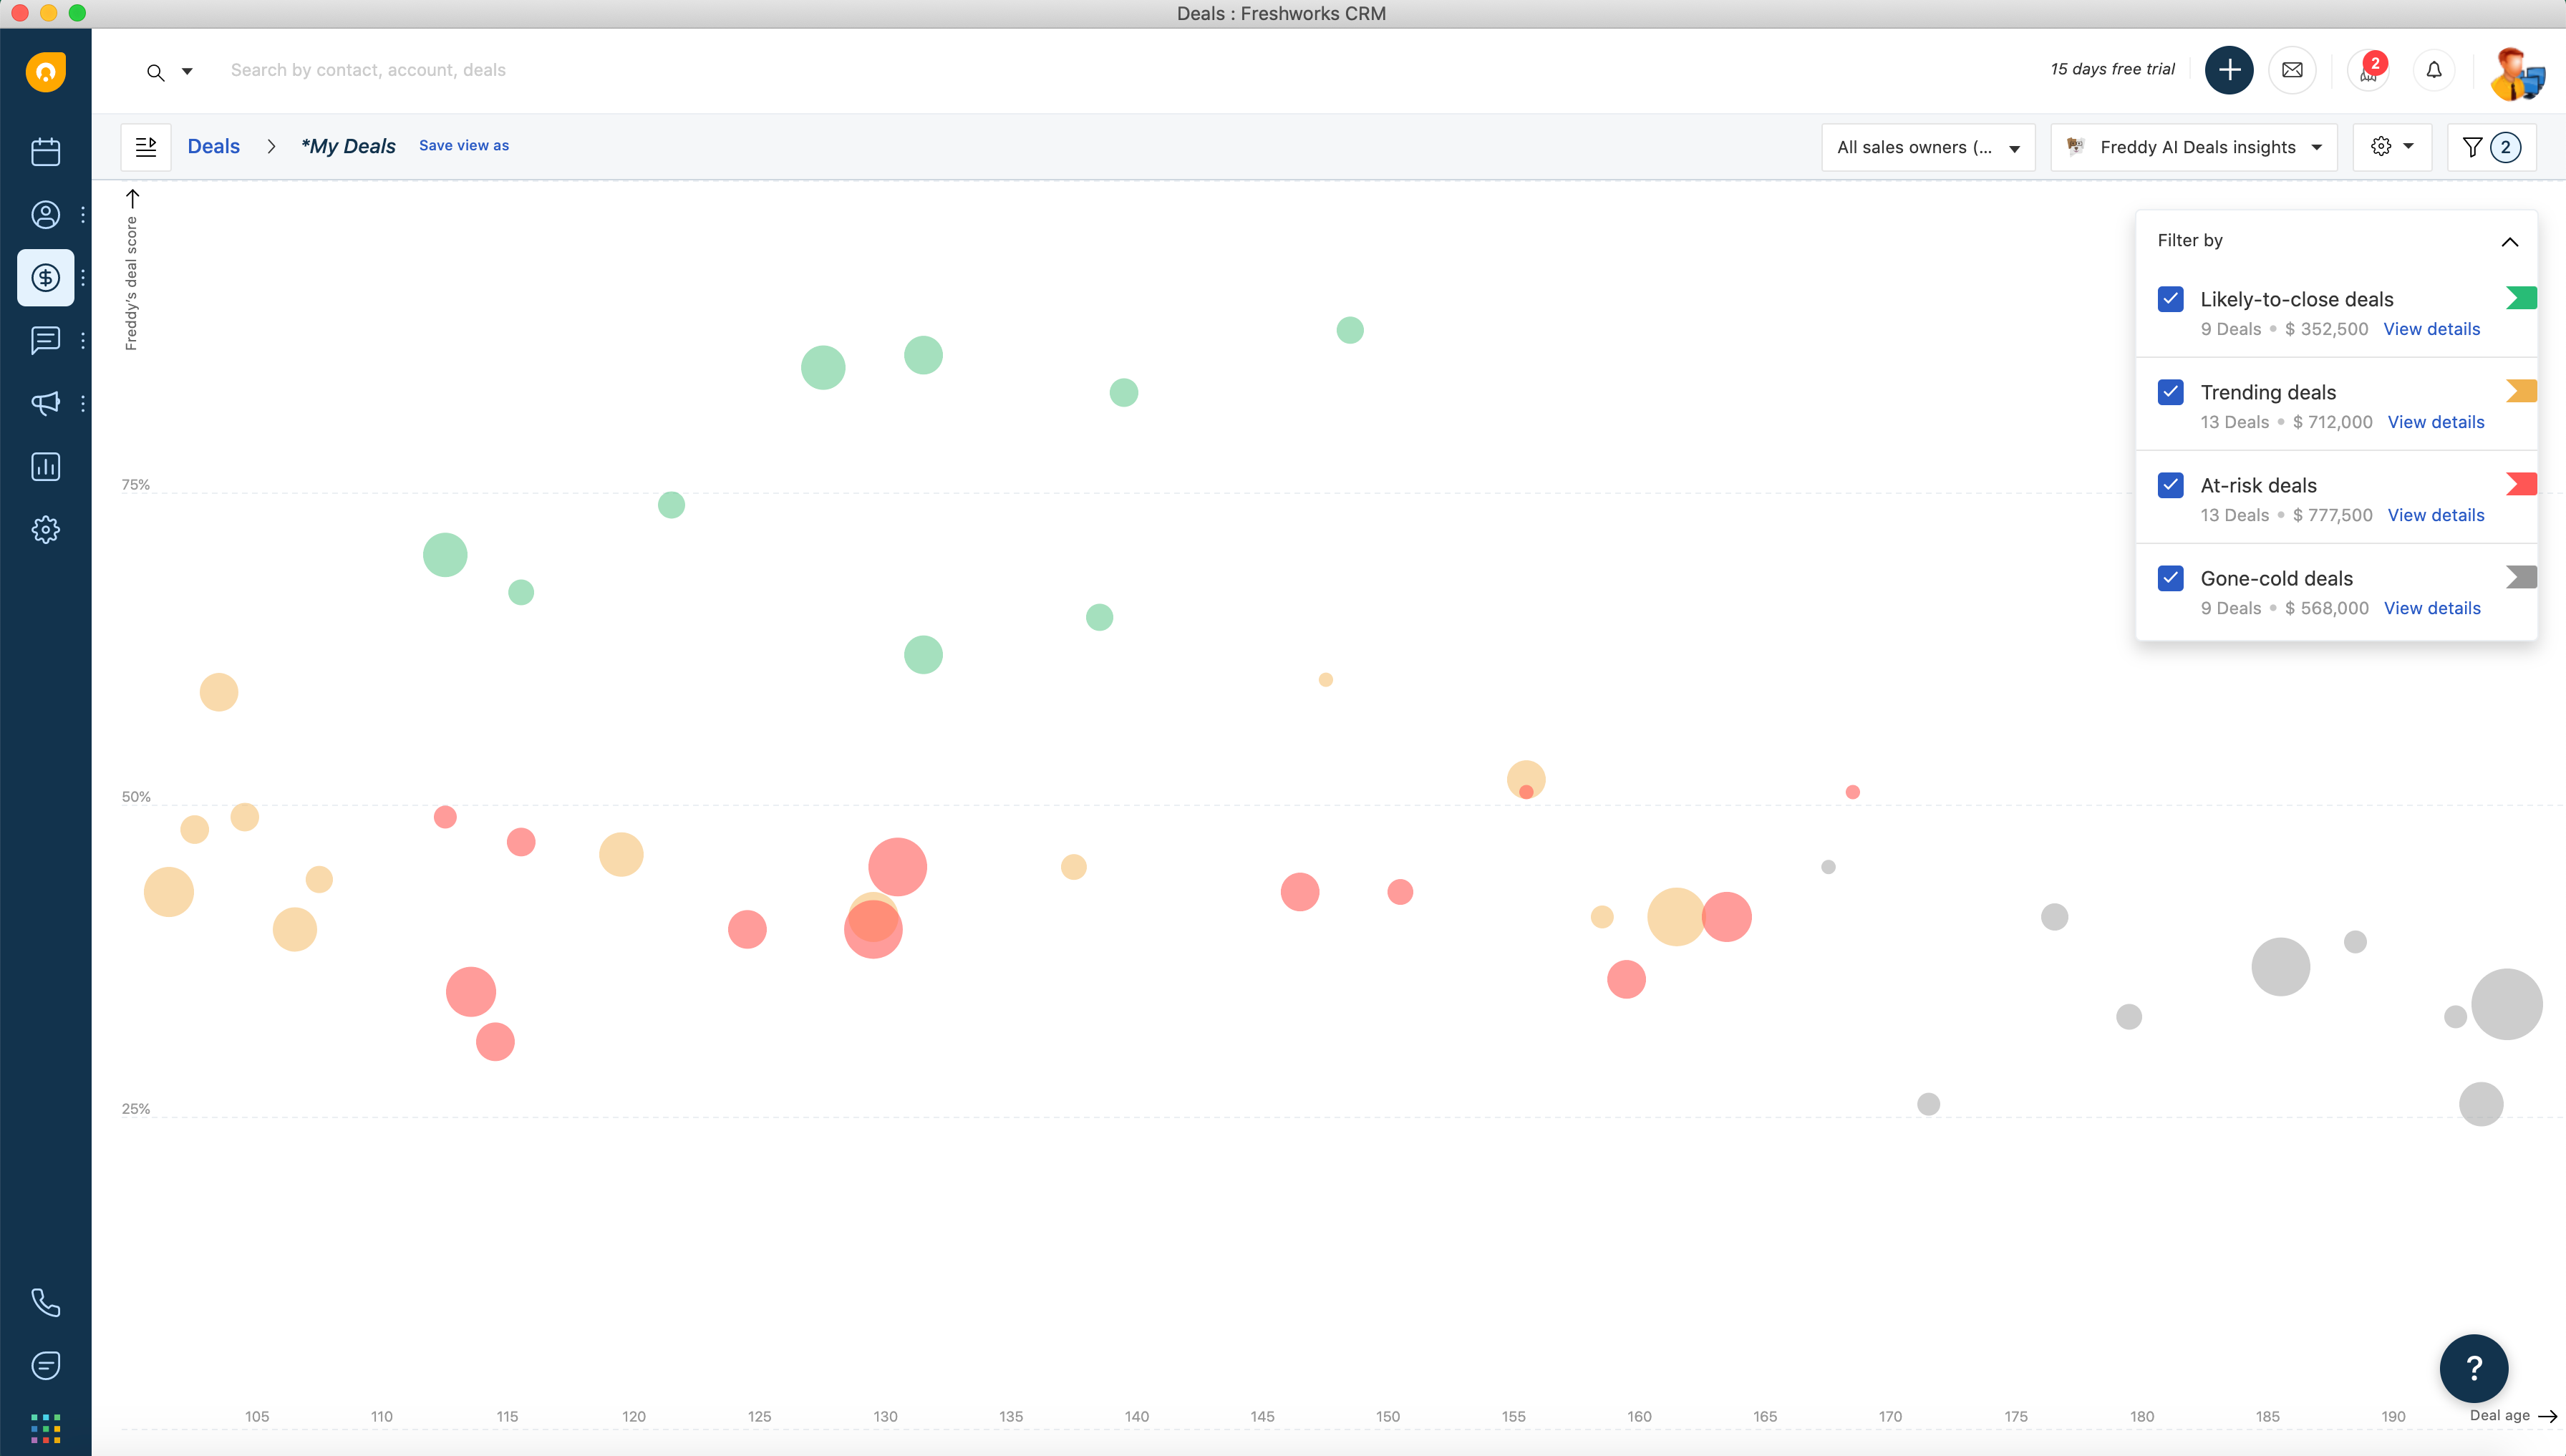Screen dimensions: 2566x1456
Task: Expand Freddy AI Deals insights dropdown
Action: (x=2194, y=147)
